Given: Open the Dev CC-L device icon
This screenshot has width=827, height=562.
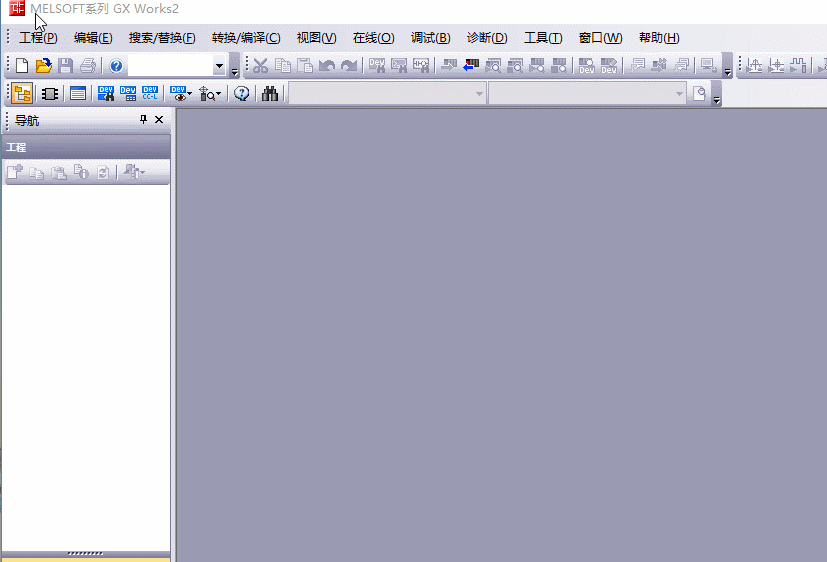Looking at the screenshot, I should click(x=150, y=94).
